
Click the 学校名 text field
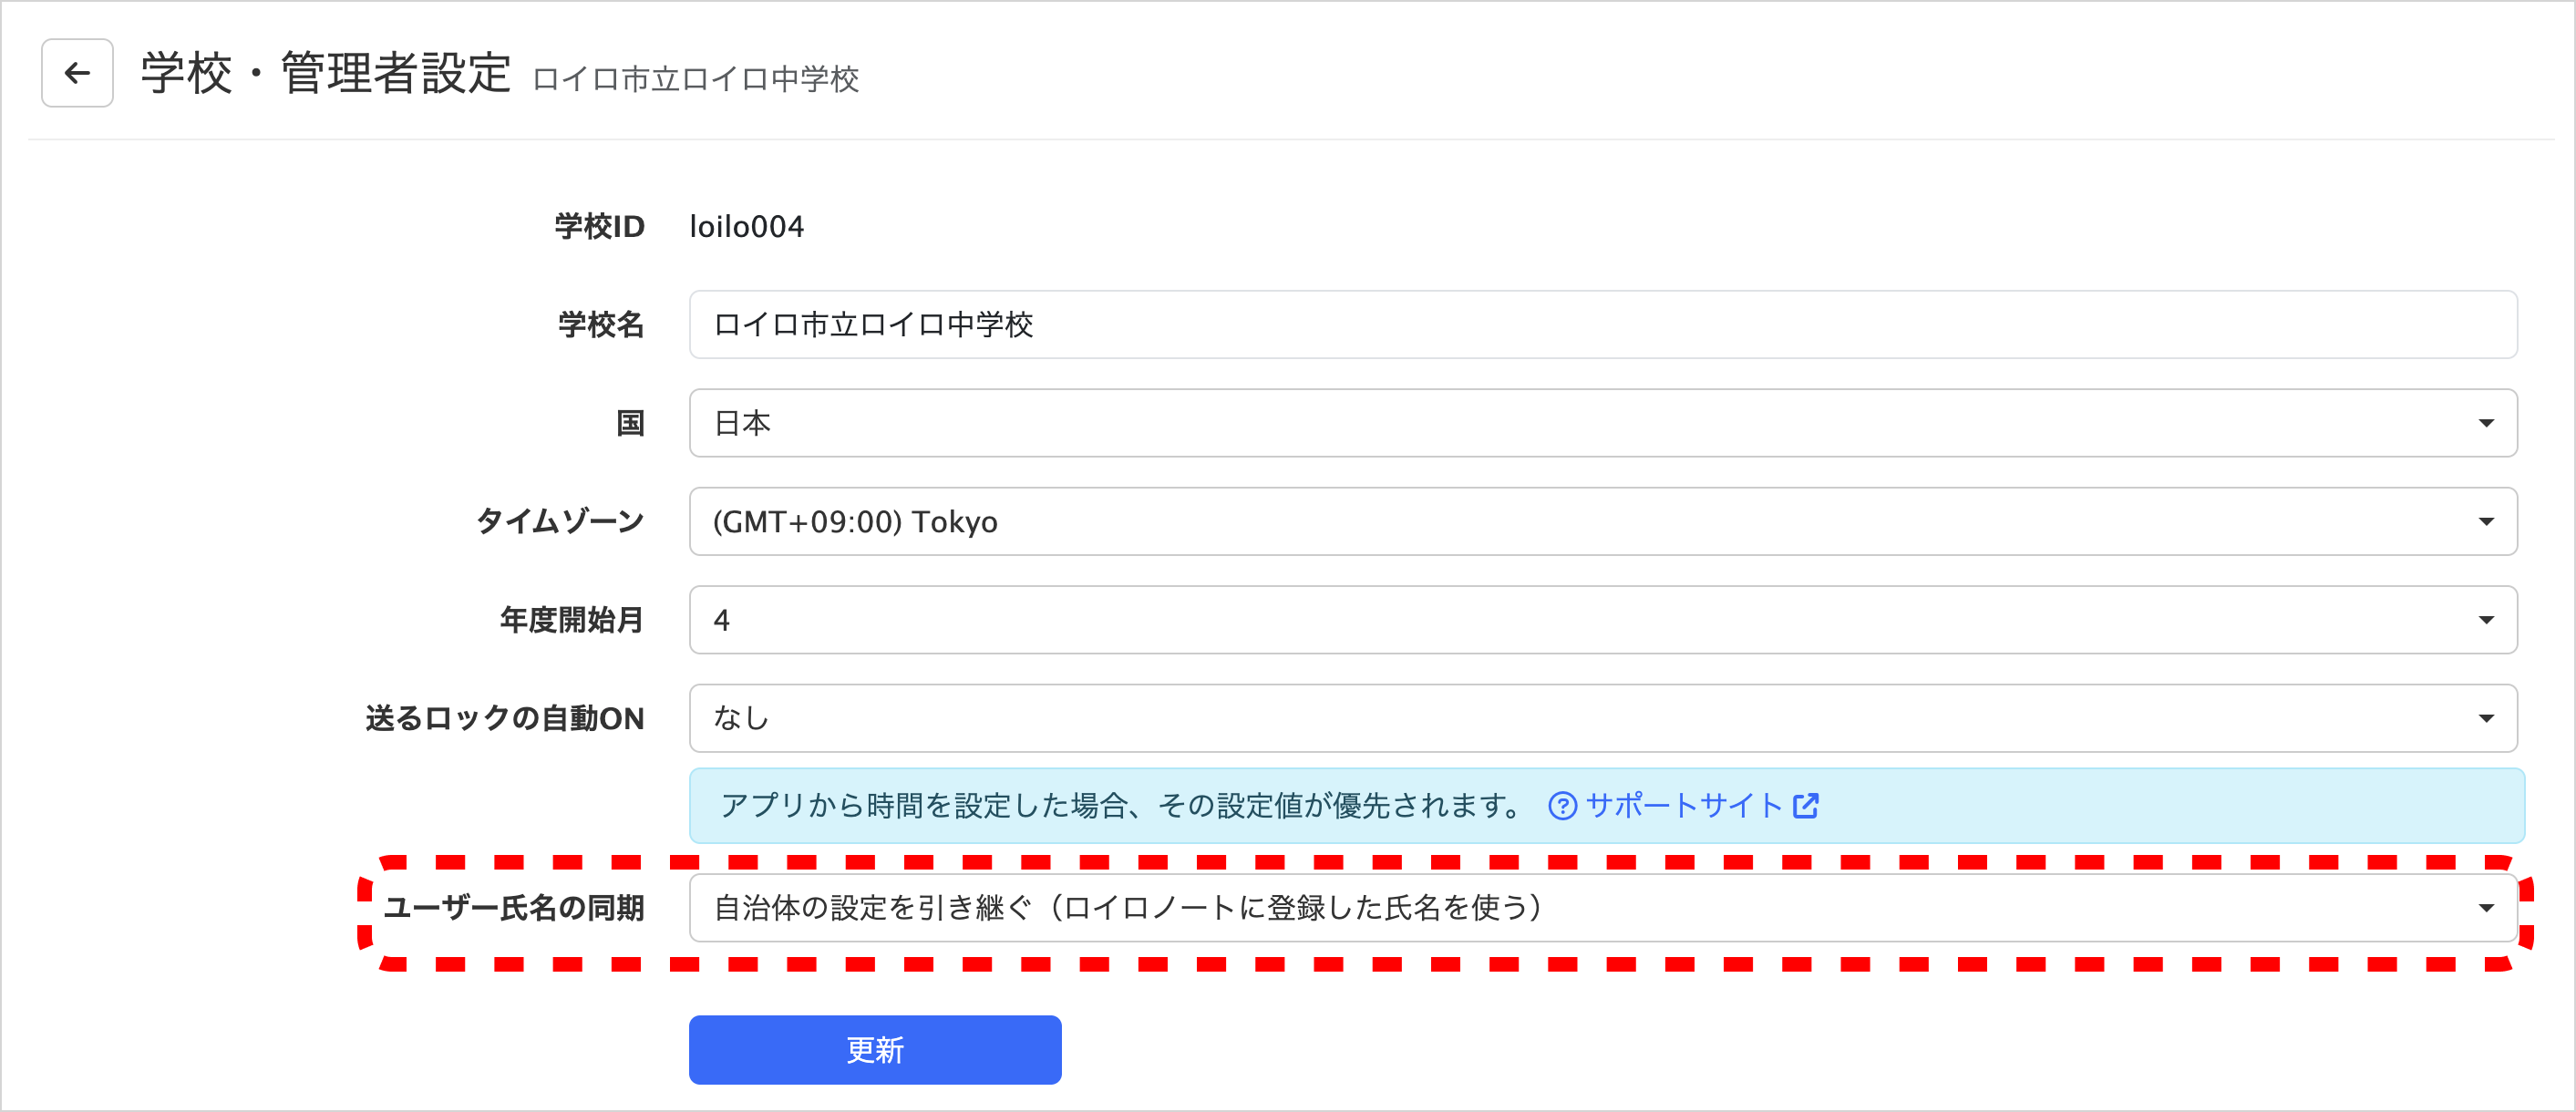click(1602, 325)
